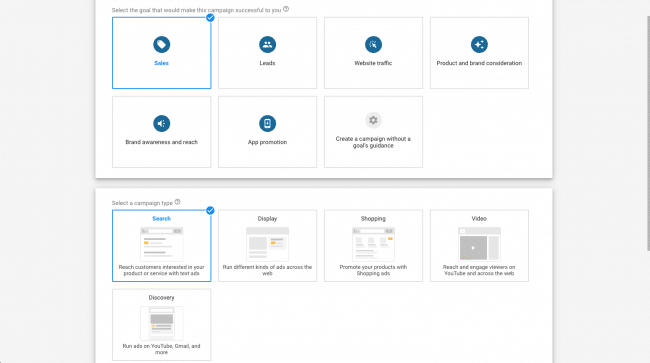This screenshot has height=363, width=650.
Task: Choose Brand awareness and reach megaphone icon
Action: [x=161, y=123]
